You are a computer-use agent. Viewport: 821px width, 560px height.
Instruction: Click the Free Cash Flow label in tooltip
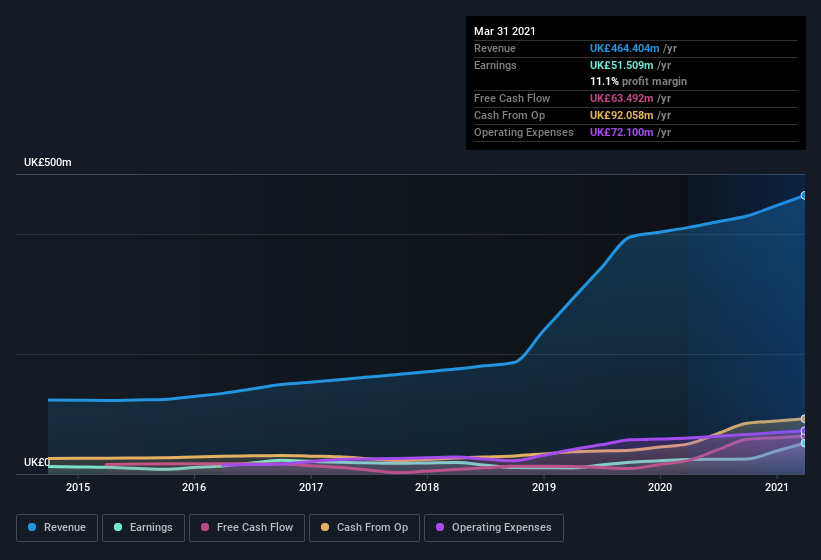click(512, 98)
